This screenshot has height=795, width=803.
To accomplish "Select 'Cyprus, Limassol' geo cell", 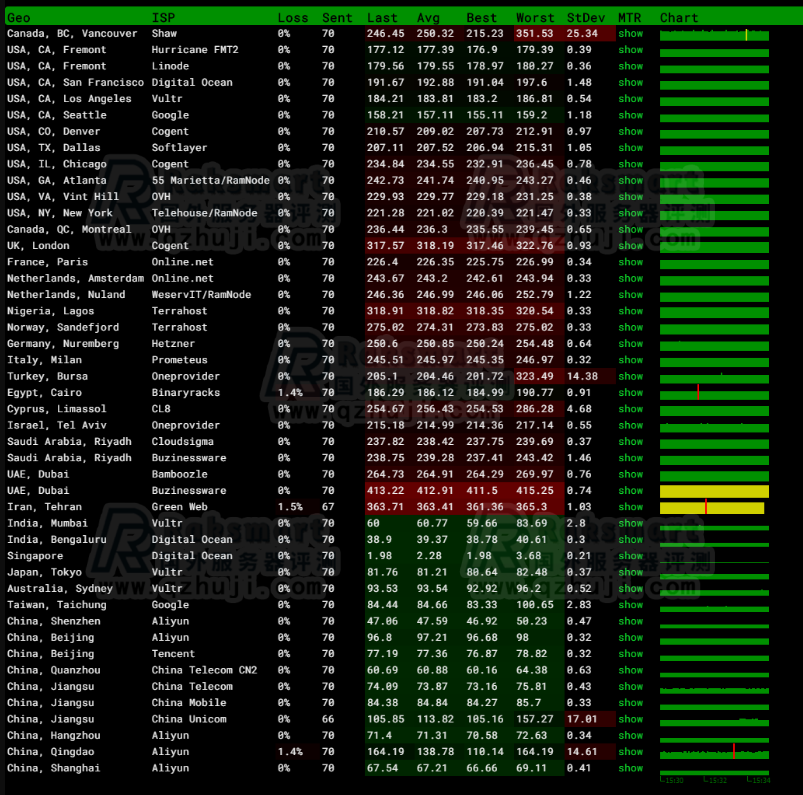I will [57, 409].
